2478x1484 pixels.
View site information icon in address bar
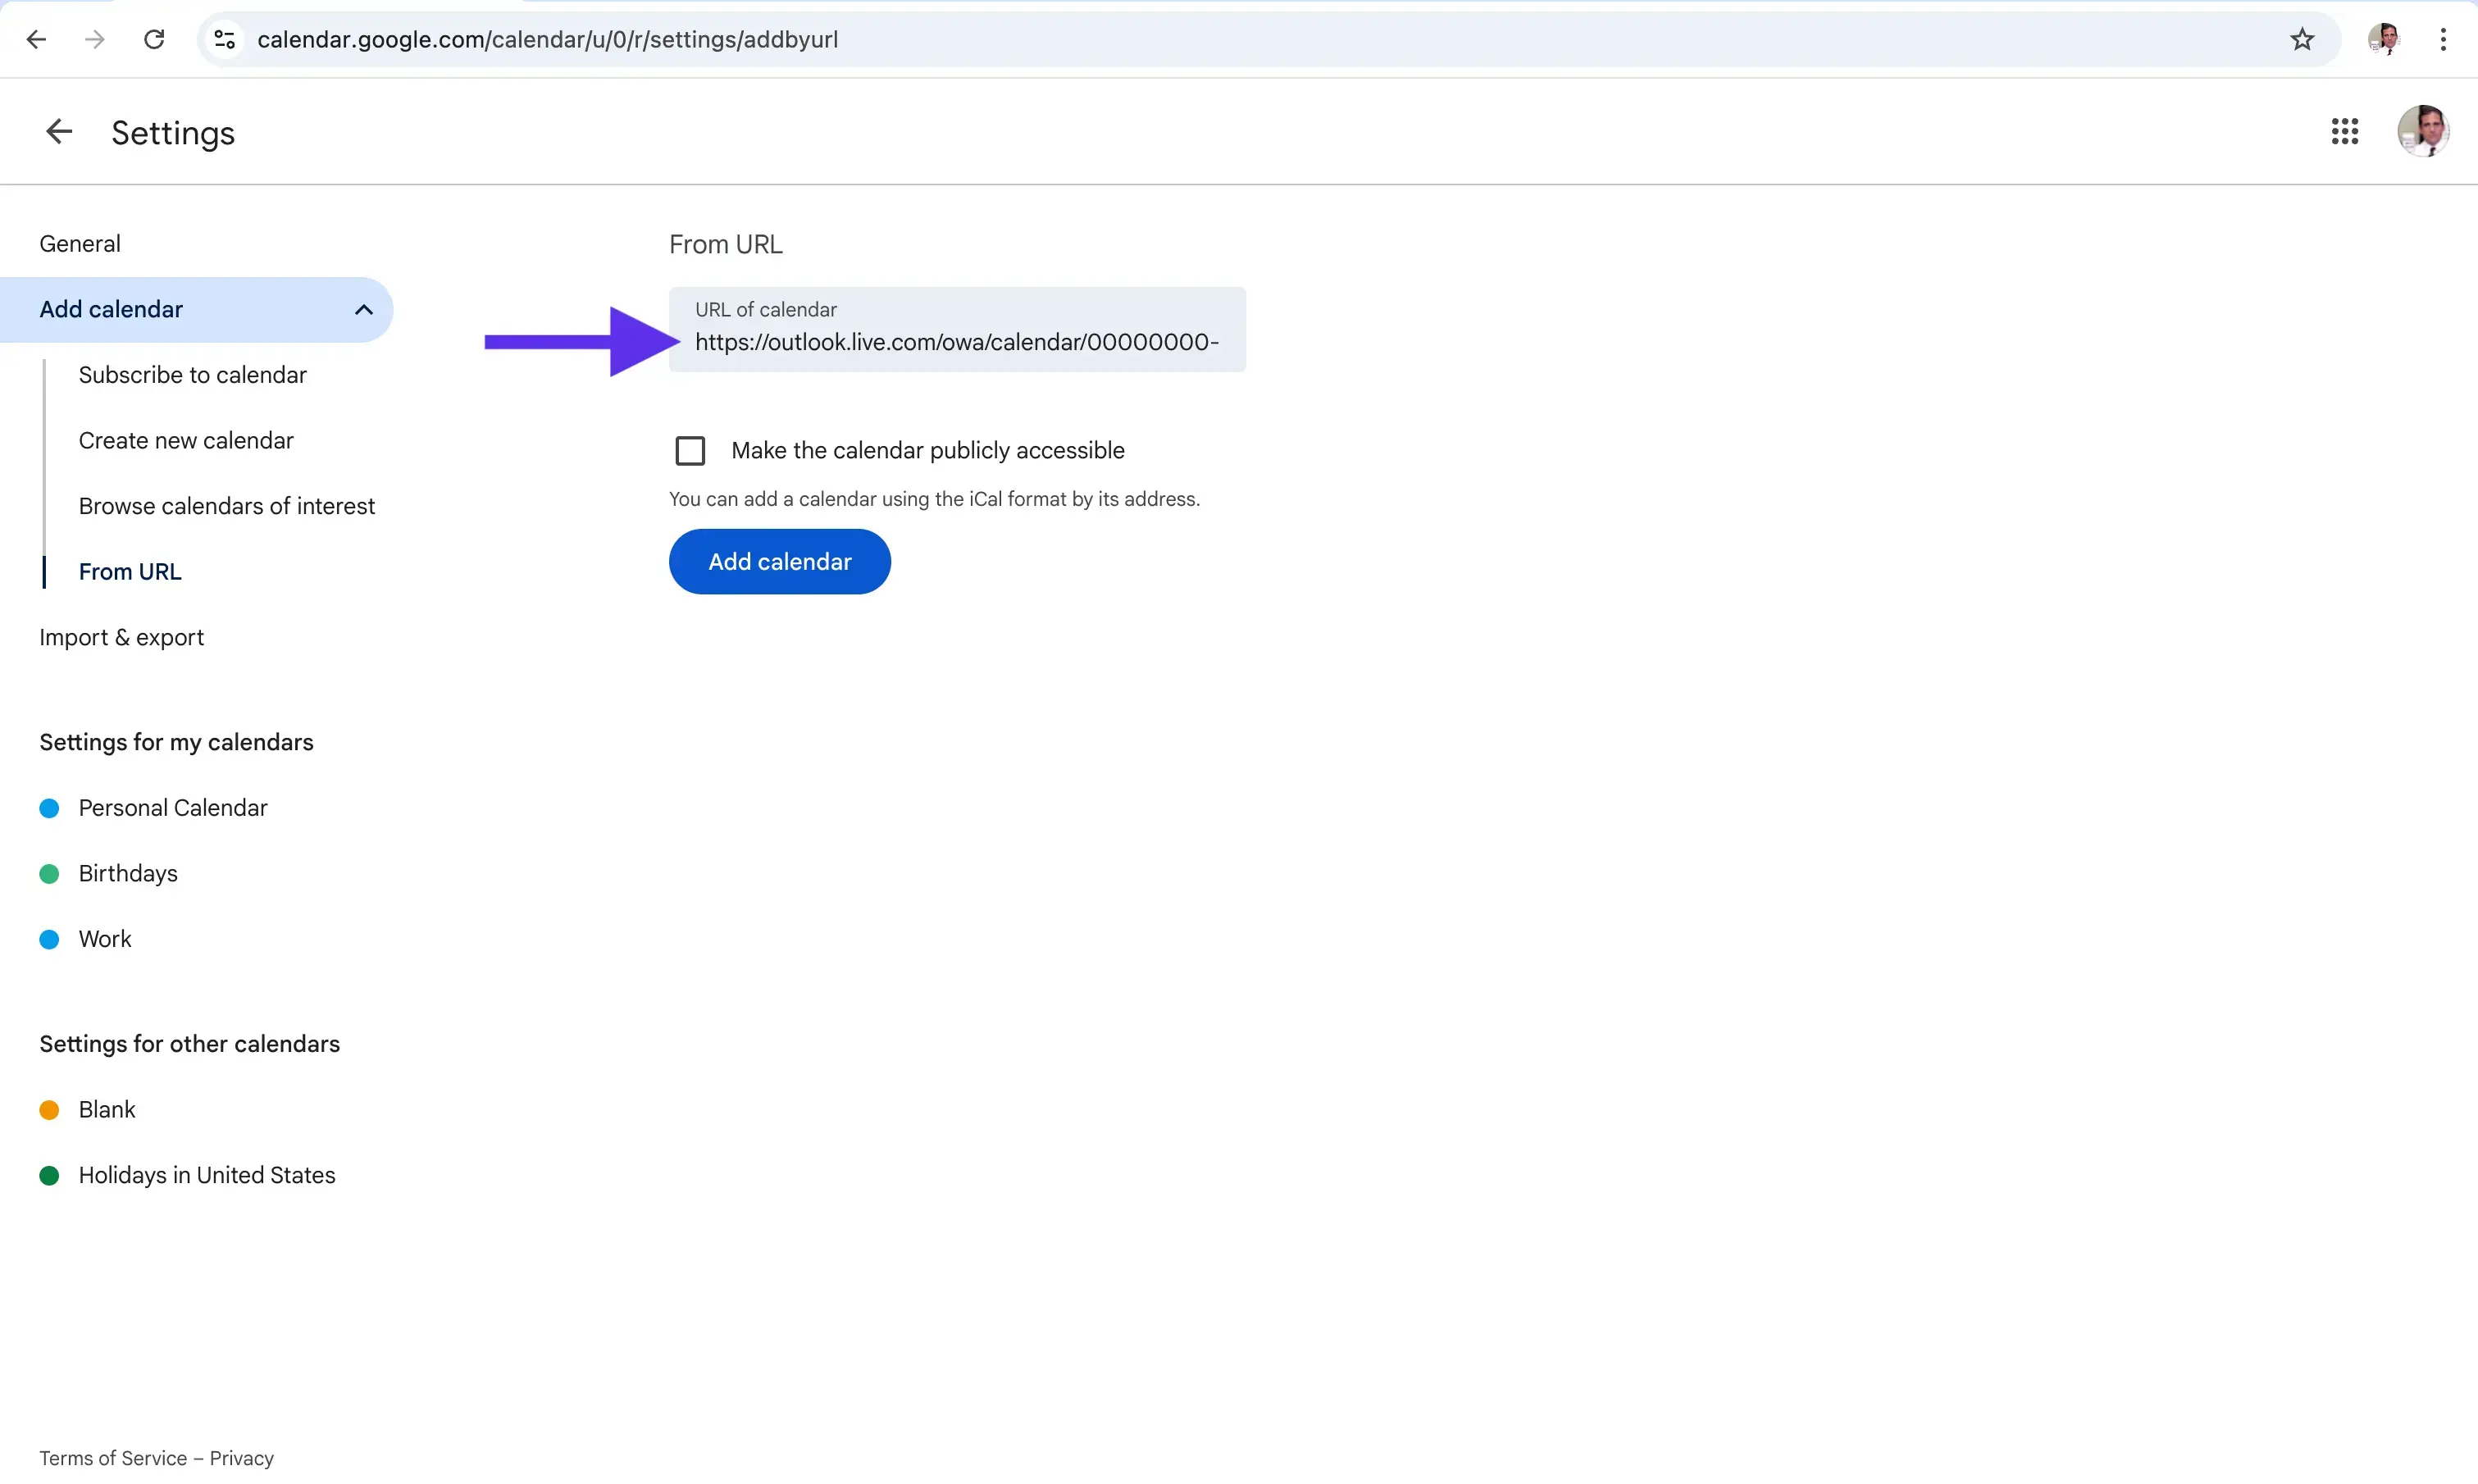point(225,40)
